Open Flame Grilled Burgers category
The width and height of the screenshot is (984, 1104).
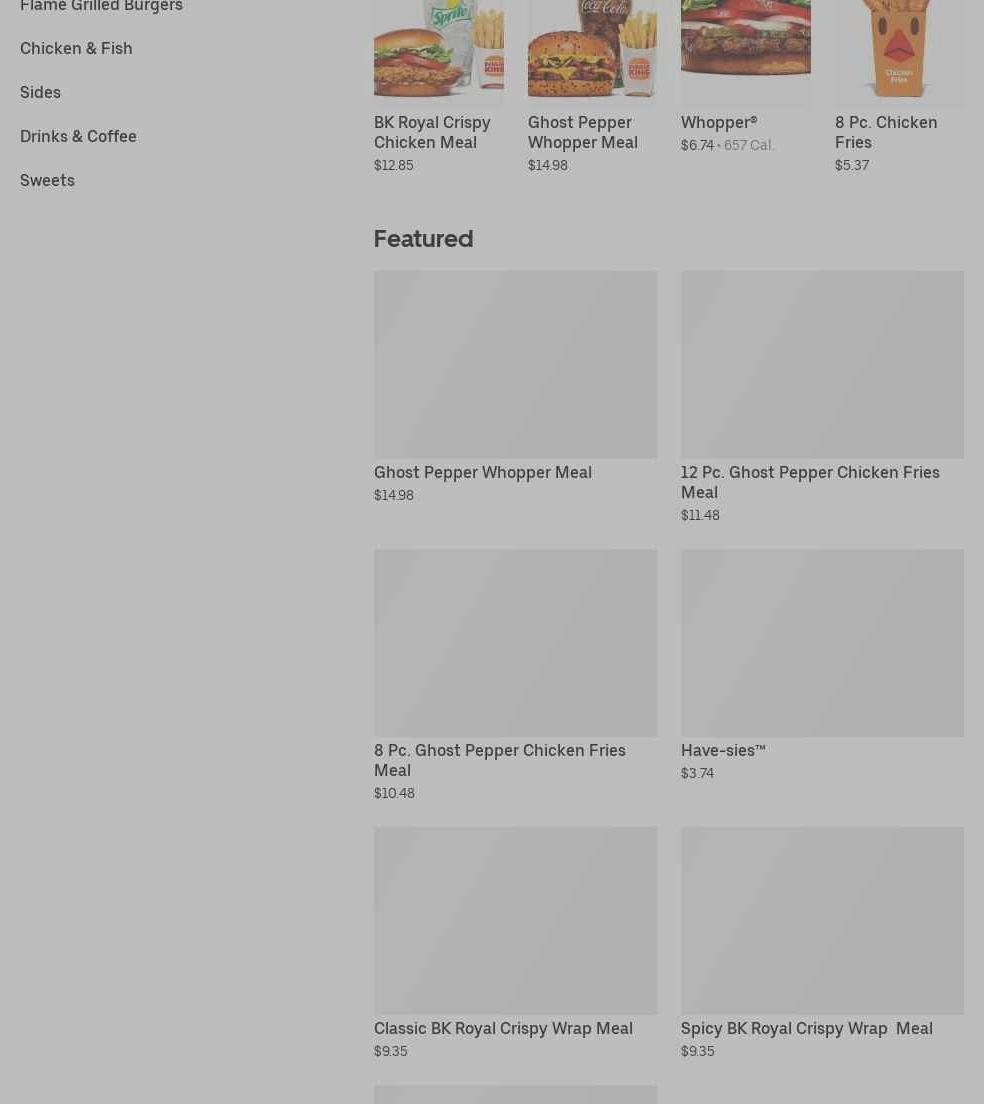click(101, 6)
